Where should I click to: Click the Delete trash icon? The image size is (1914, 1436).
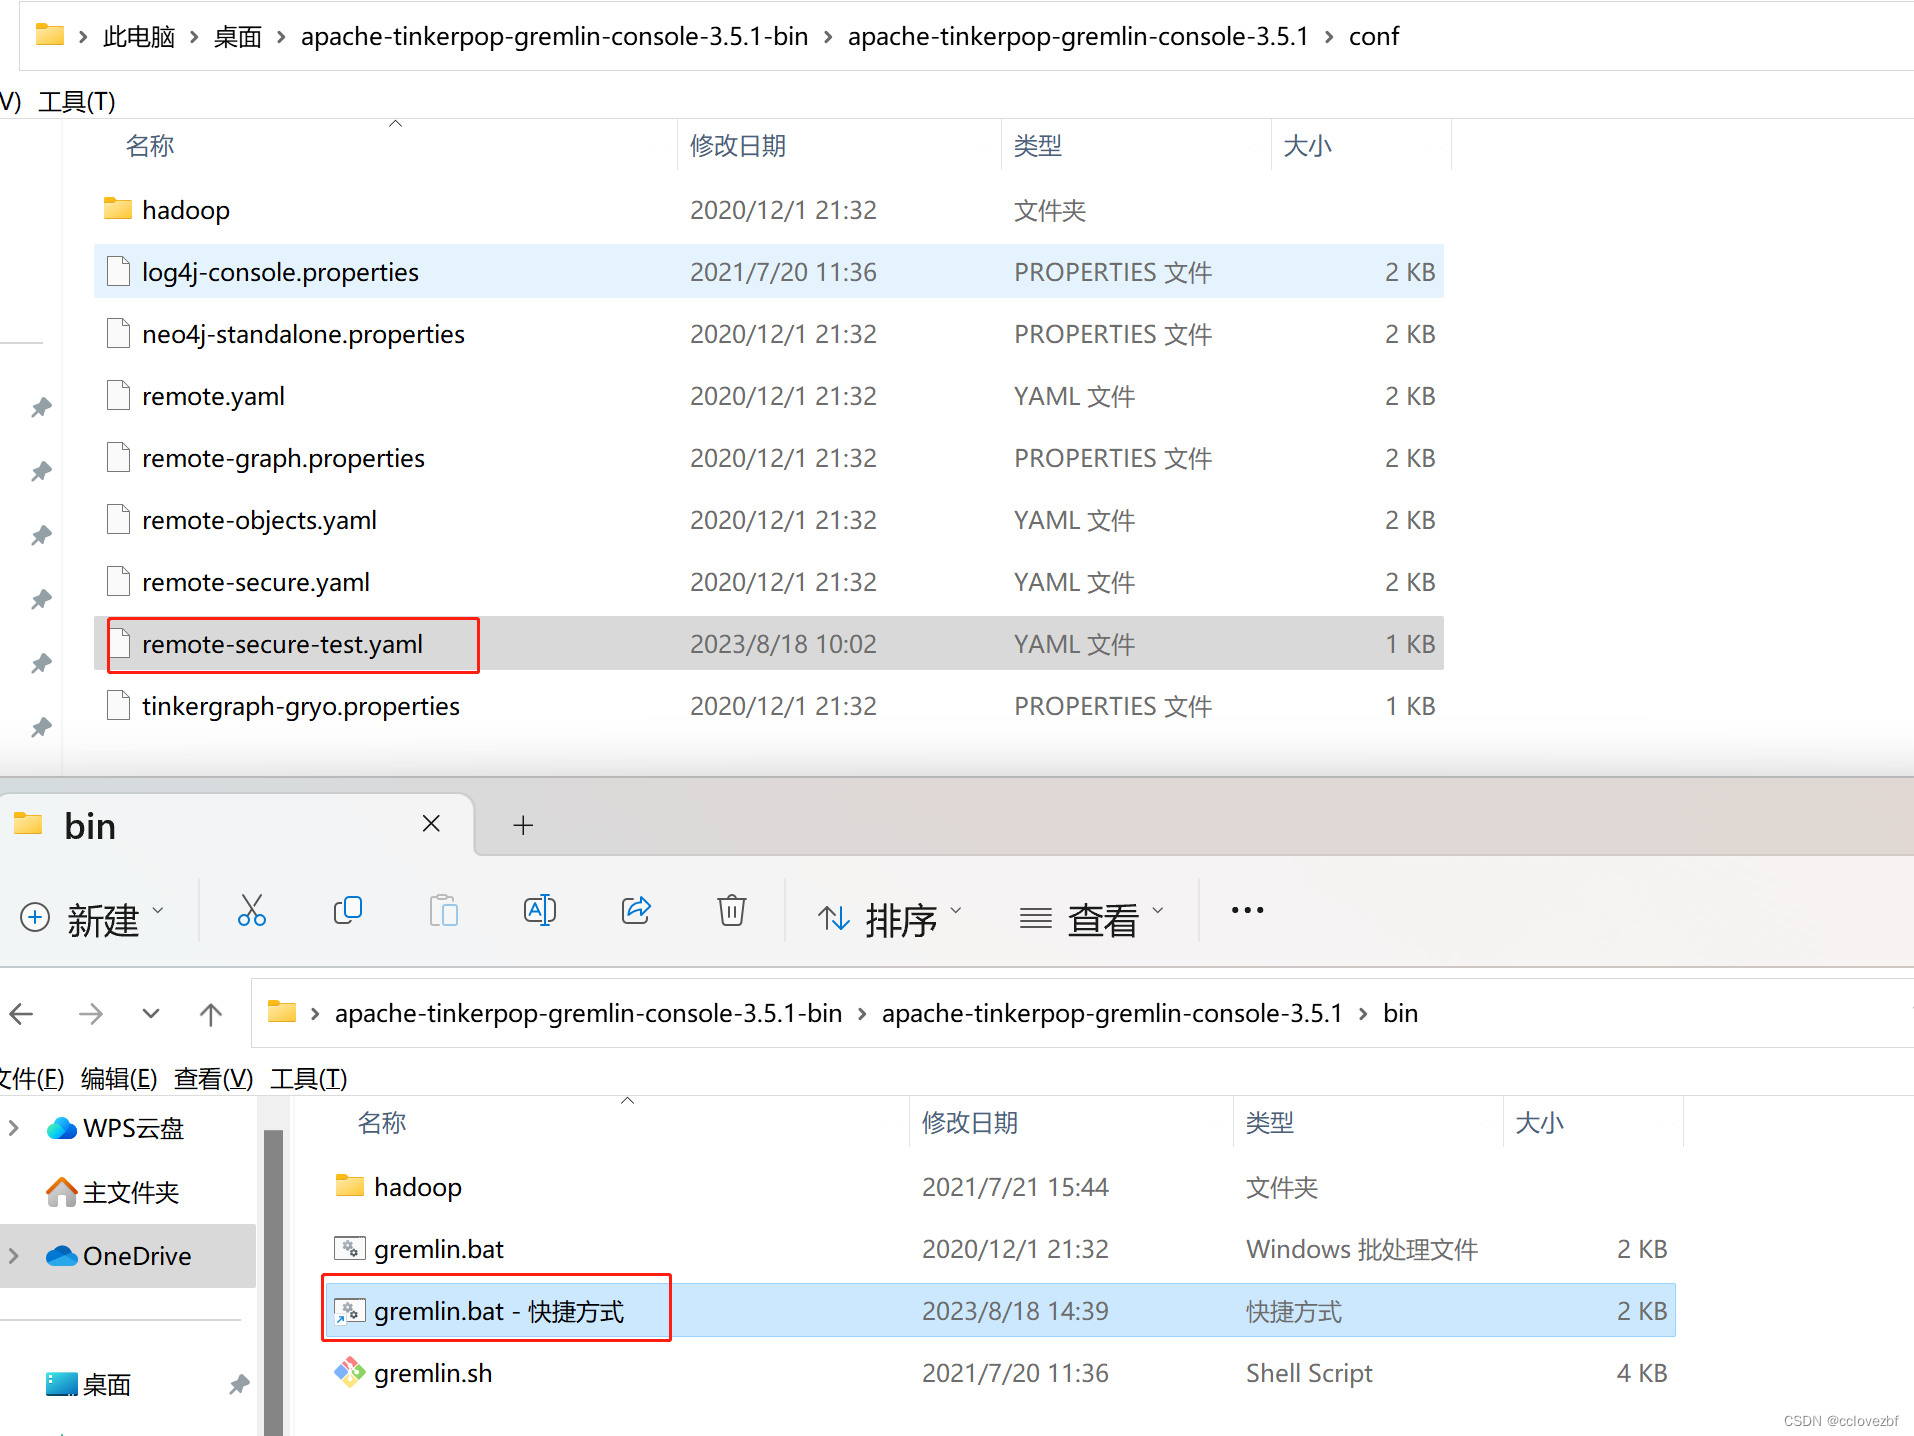[731, 910]
